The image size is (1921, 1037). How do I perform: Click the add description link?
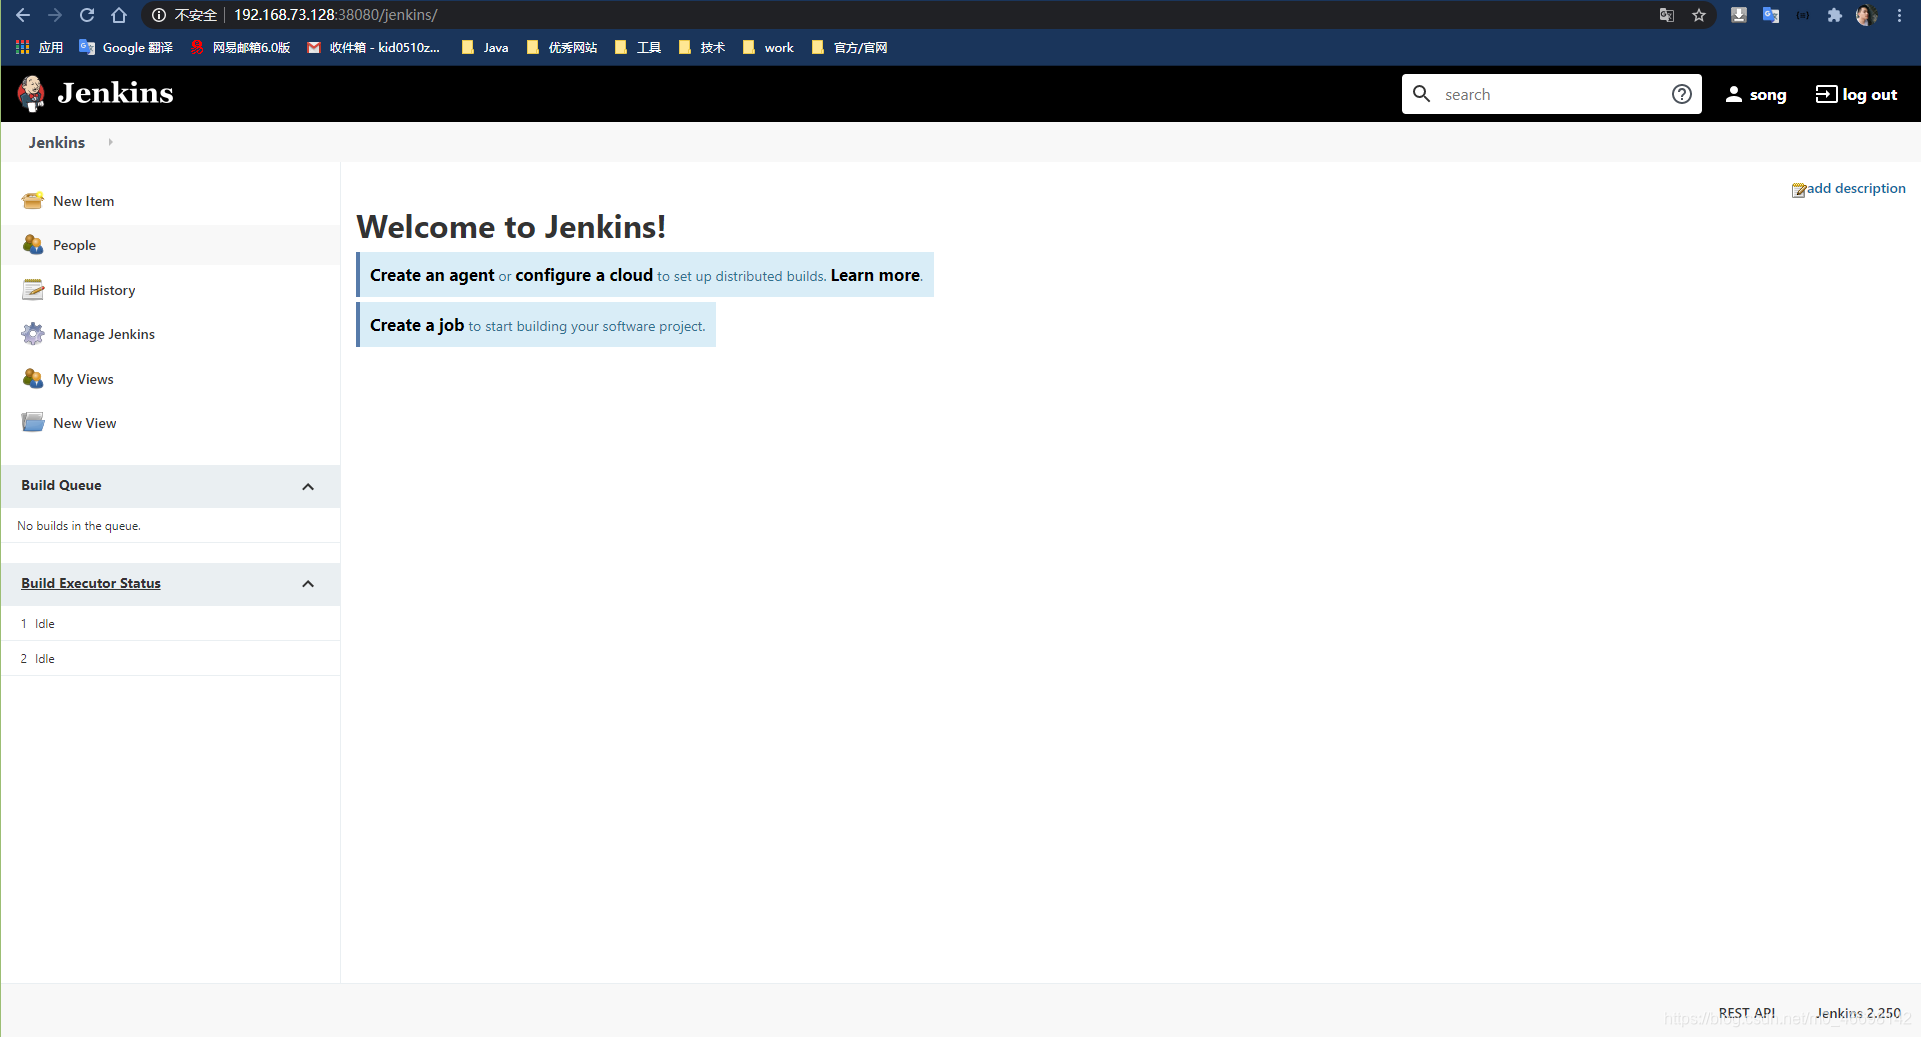coord(1856,188)
